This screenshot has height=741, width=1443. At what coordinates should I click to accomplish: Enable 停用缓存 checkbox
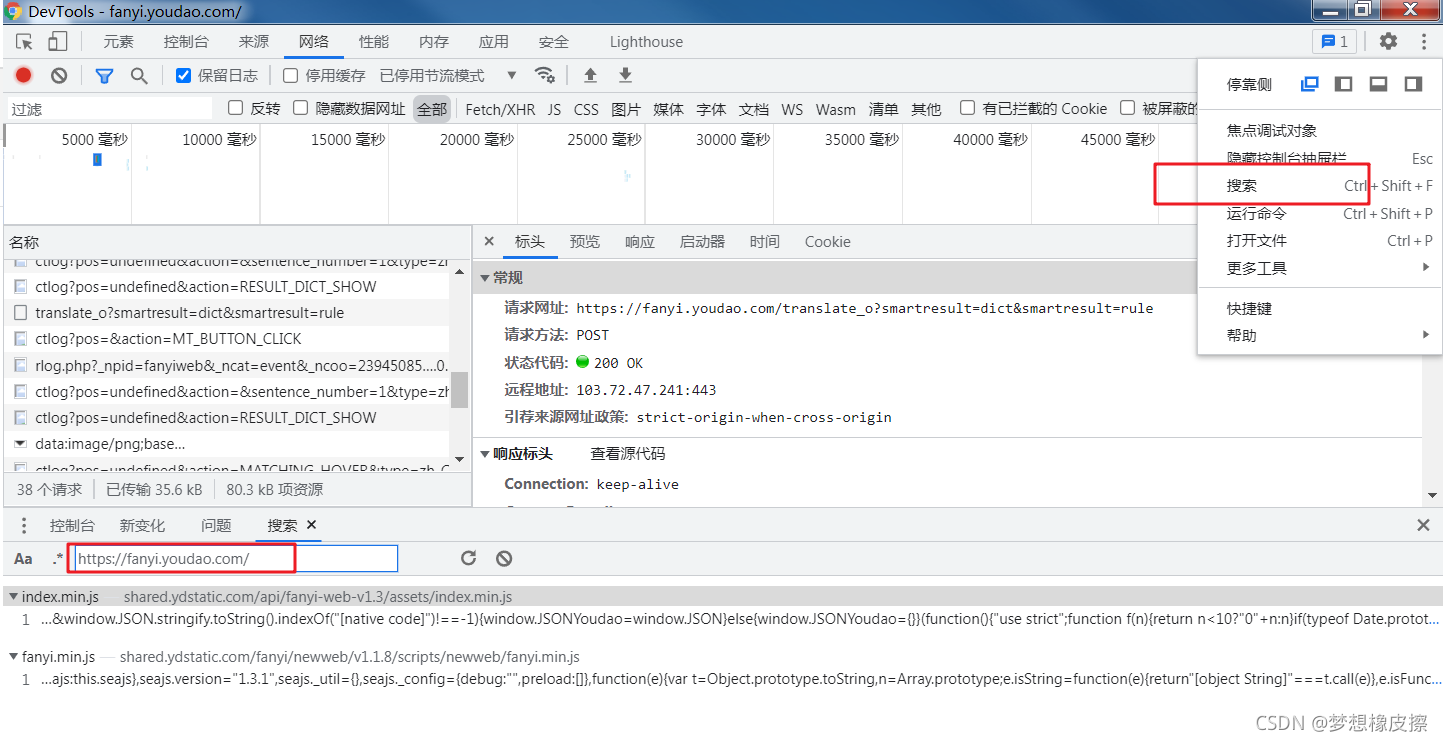point(291,75)
